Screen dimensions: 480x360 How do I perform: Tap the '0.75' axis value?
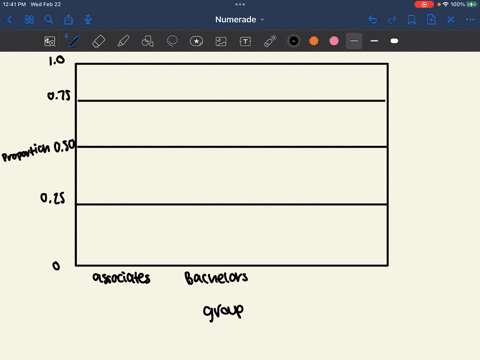pyautogui.click(x=59, y=96)
